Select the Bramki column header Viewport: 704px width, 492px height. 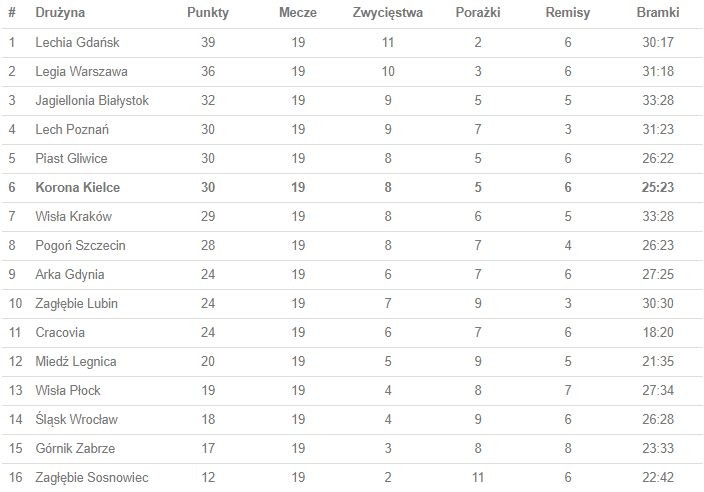click(x=658, y=13)
